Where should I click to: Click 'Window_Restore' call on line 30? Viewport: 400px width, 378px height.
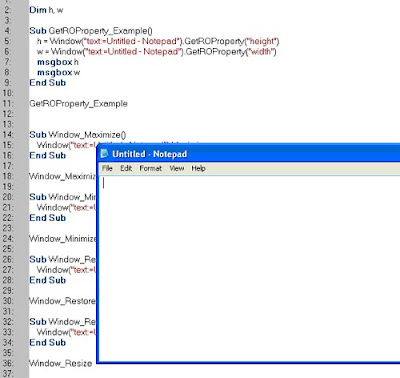[63, 301]
